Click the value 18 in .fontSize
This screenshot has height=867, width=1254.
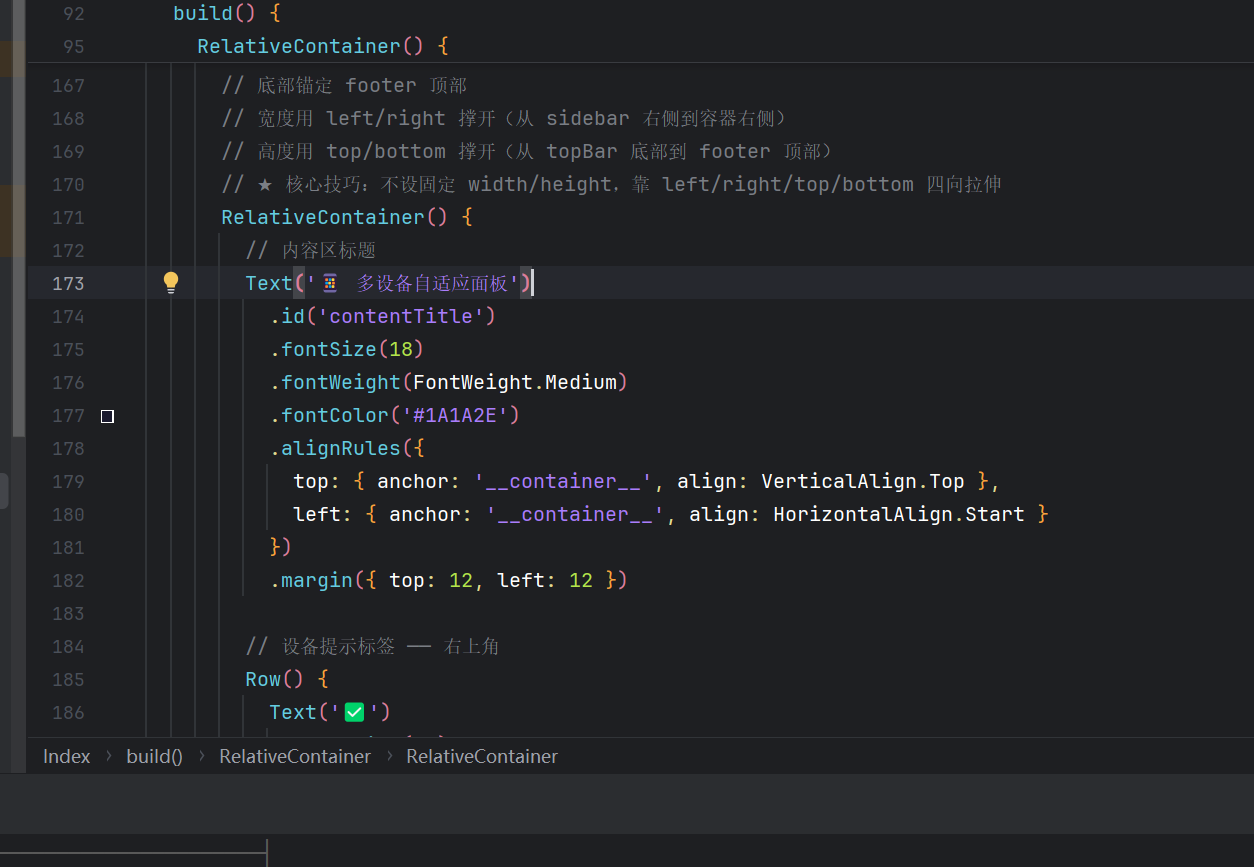(401, 350)
